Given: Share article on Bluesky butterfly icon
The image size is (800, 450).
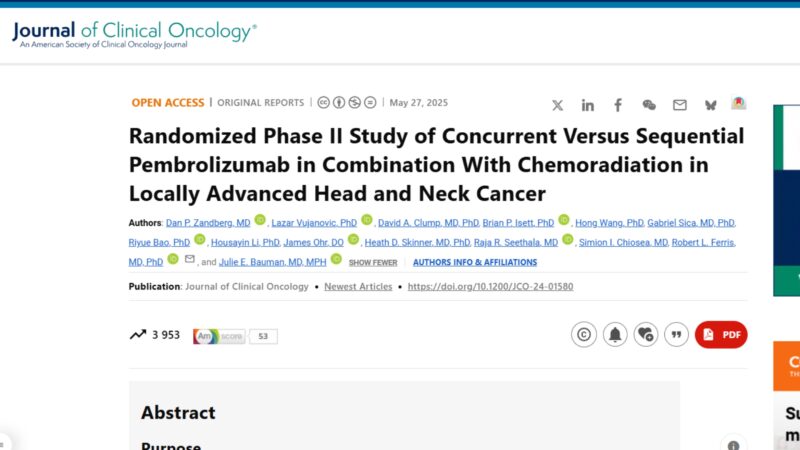Looking at the screenshot, I should 711,106.
